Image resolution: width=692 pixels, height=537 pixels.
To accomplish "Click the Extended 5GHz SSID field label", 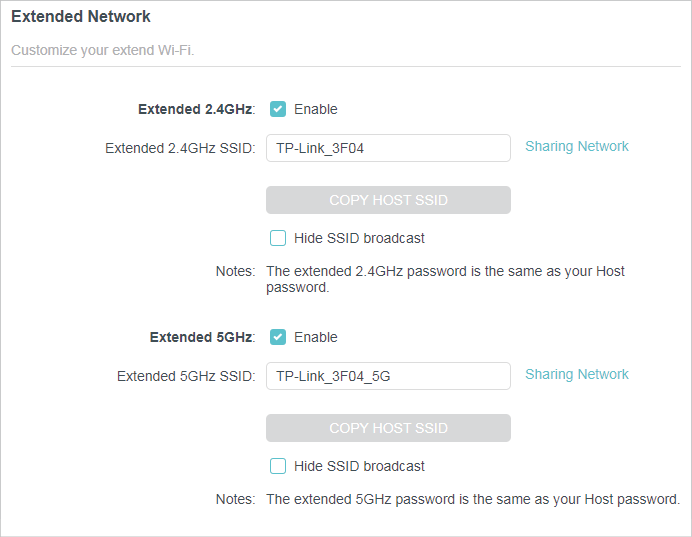I will (186, 376).
